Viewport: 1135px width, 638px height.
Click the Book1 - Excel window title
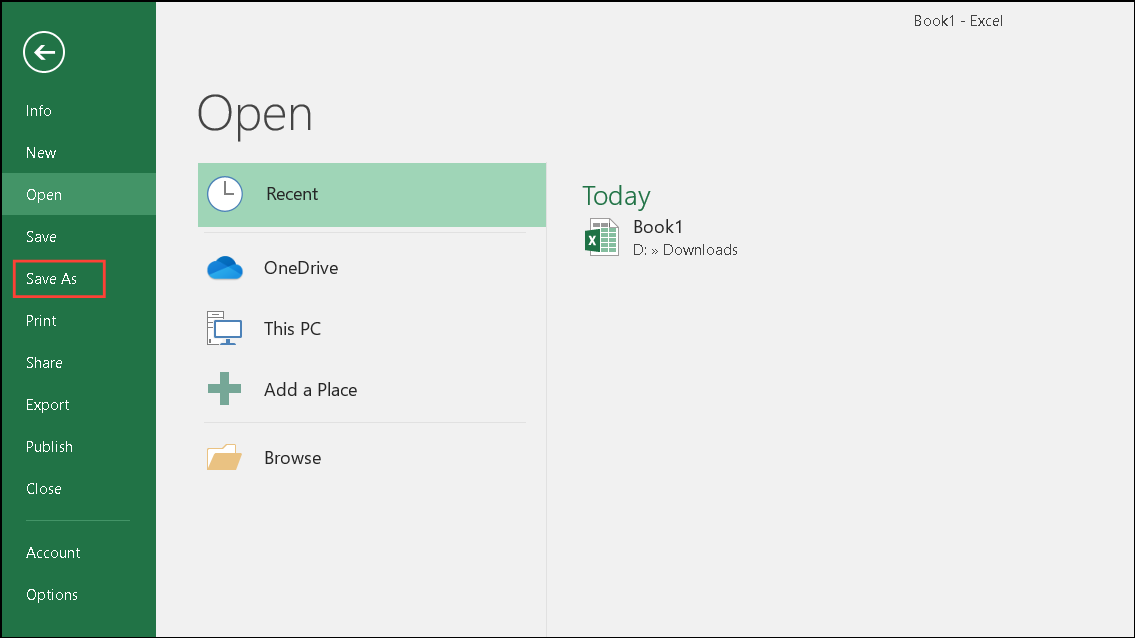958,21
